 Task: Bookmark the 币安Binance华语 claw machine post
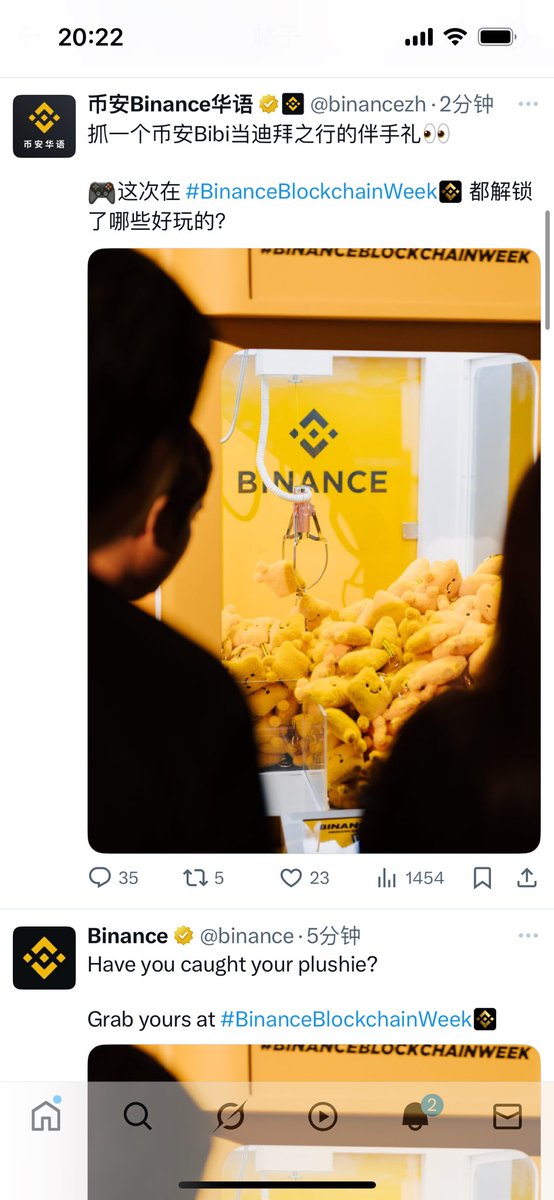(482, 878)
